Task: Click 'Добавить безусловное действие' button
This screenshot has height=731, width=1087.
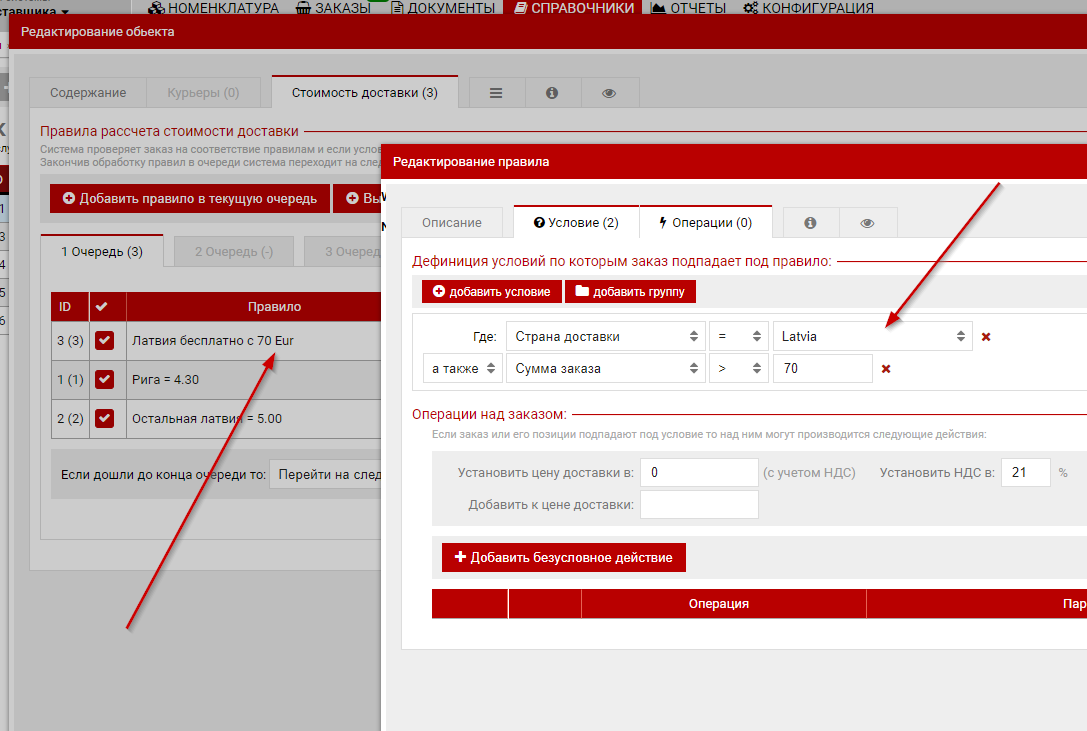Action: point(563,557)
